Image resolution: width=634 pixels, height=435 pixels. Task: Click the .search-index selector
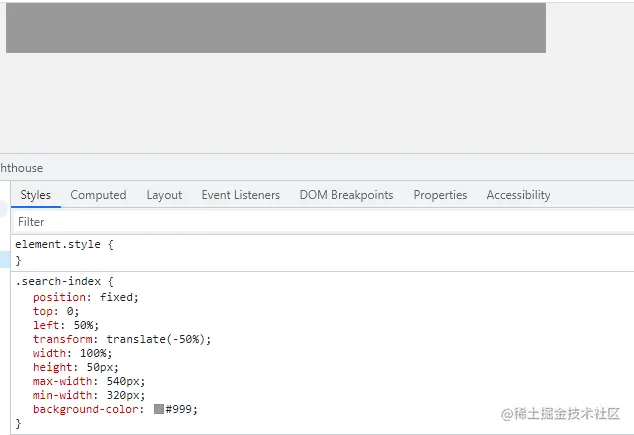click(58, 282)
